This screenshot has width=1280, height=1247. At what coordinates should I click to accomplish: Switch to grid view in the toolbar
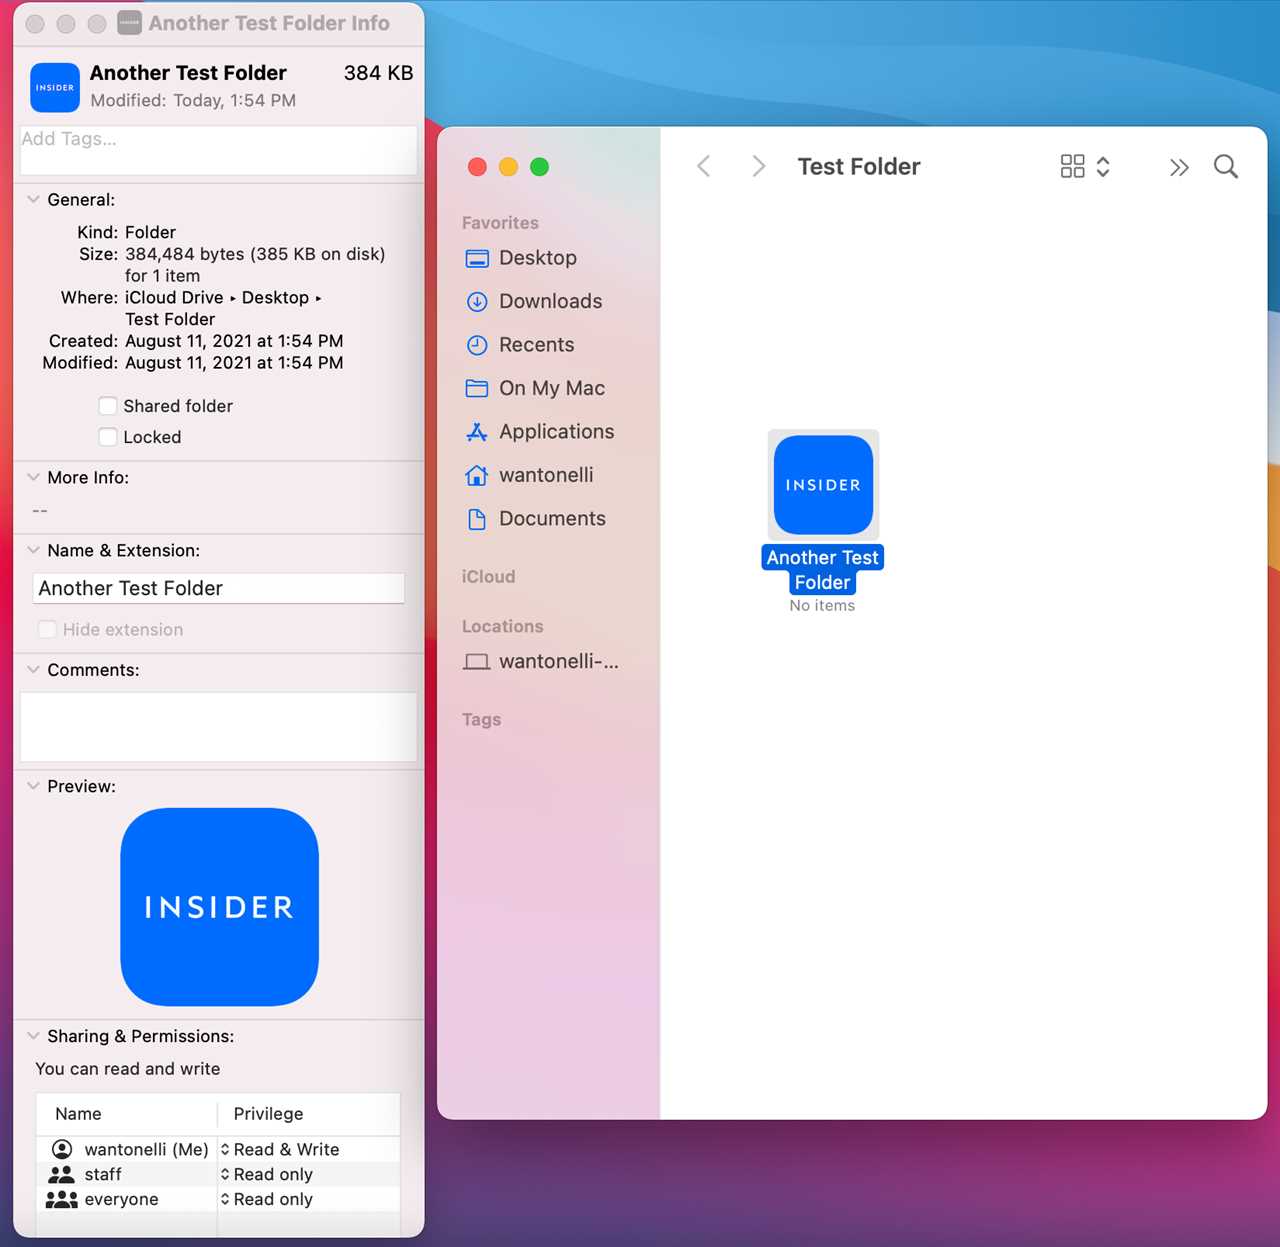[x=1070, y=166]
